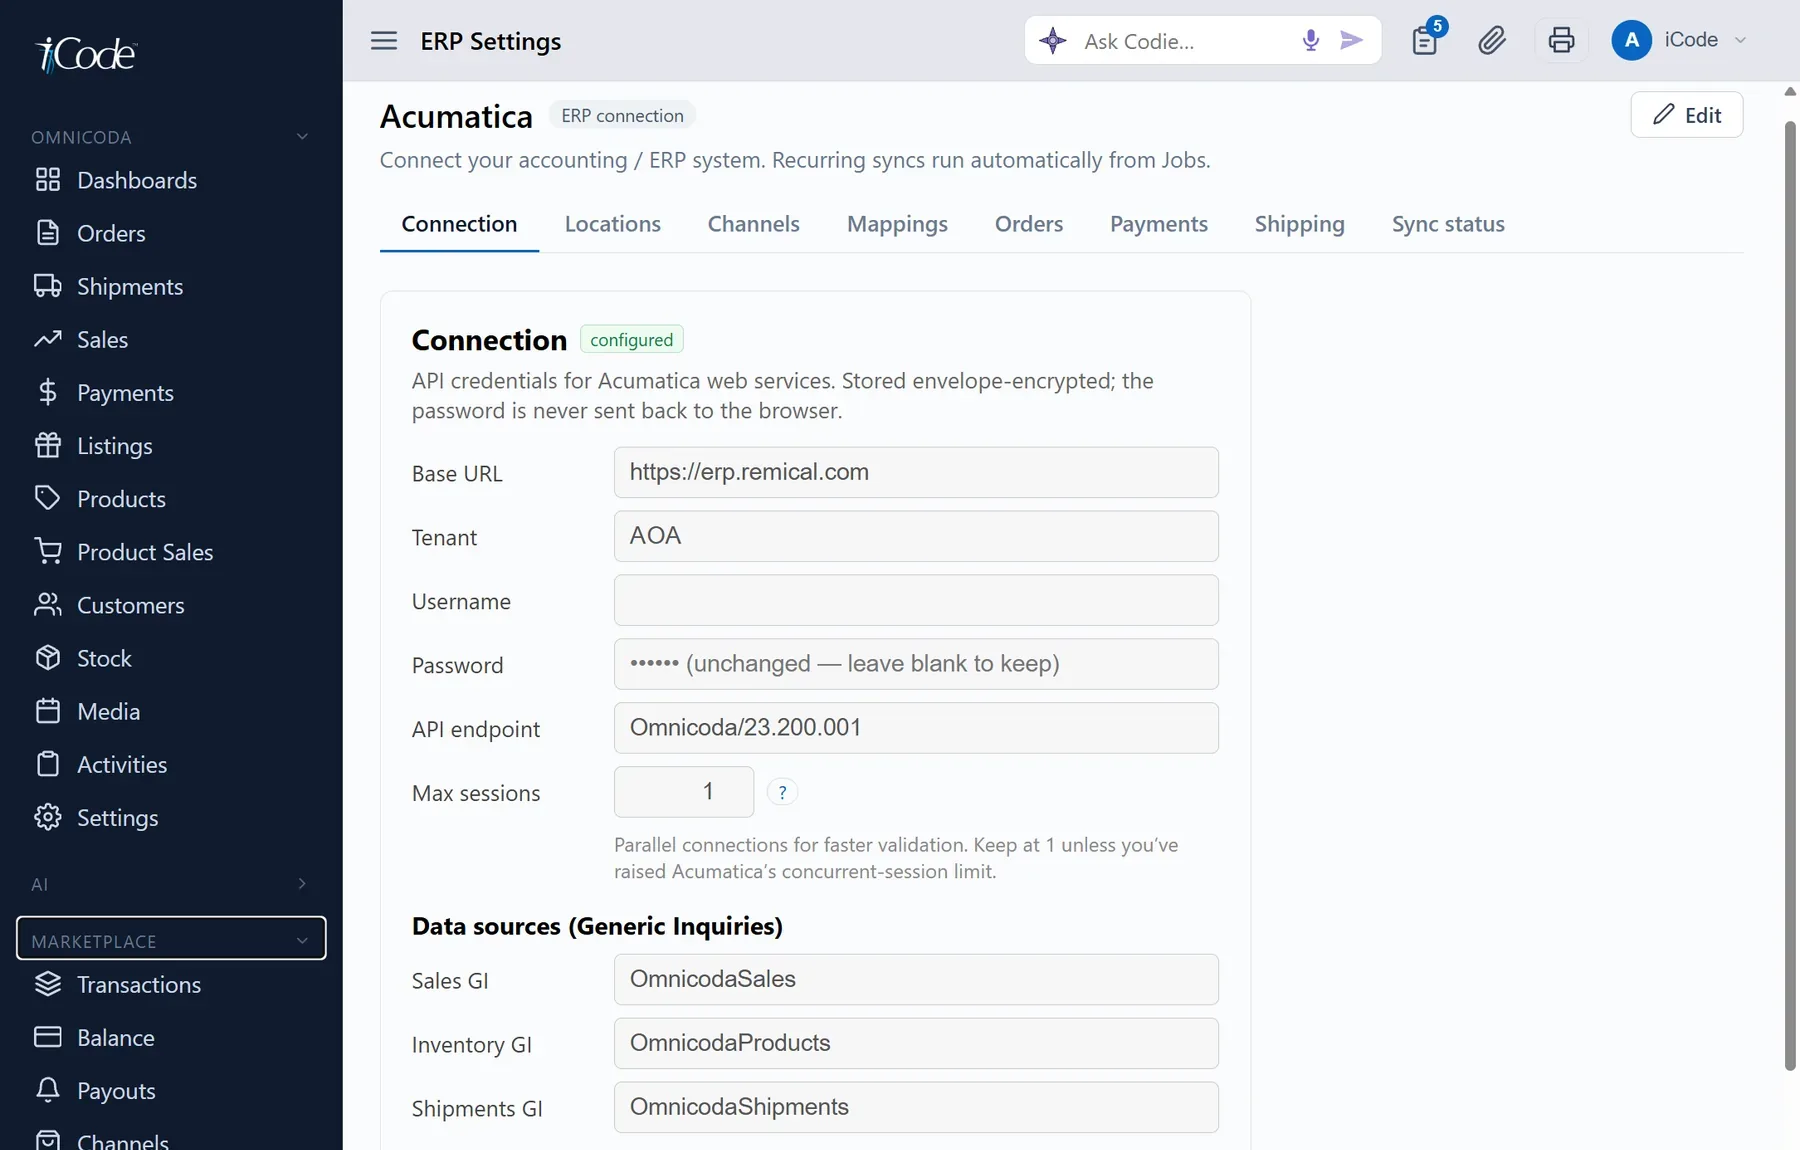Viewport: 1800px width, 1150px height.
Task: Click the Tenant field
Action: [916, 536]
